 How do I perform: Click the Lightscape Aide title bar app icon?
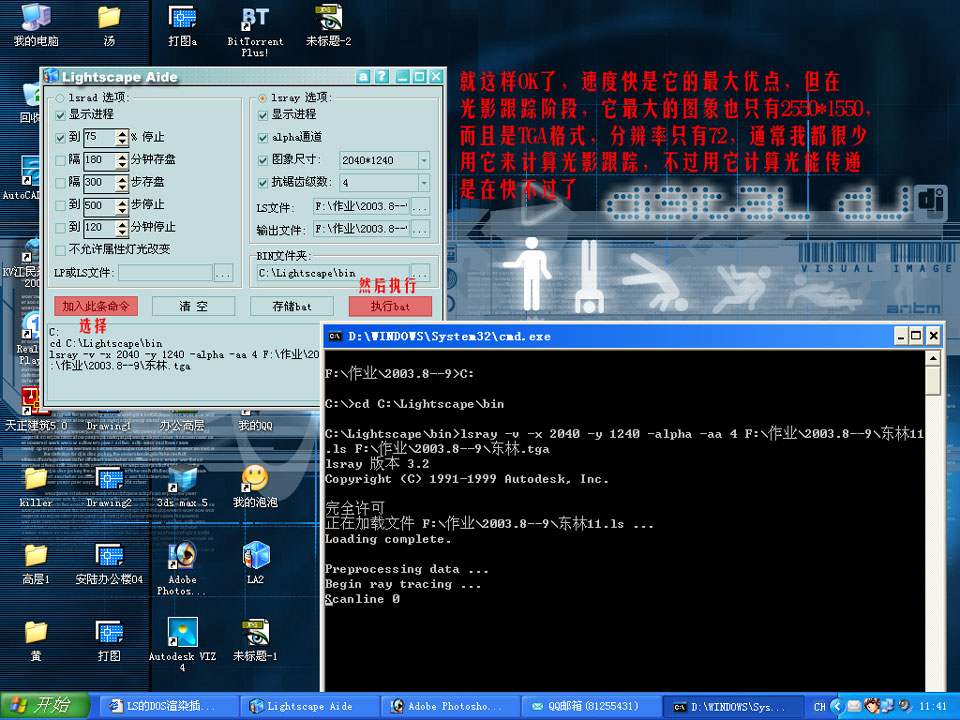[x=51, y=76]
